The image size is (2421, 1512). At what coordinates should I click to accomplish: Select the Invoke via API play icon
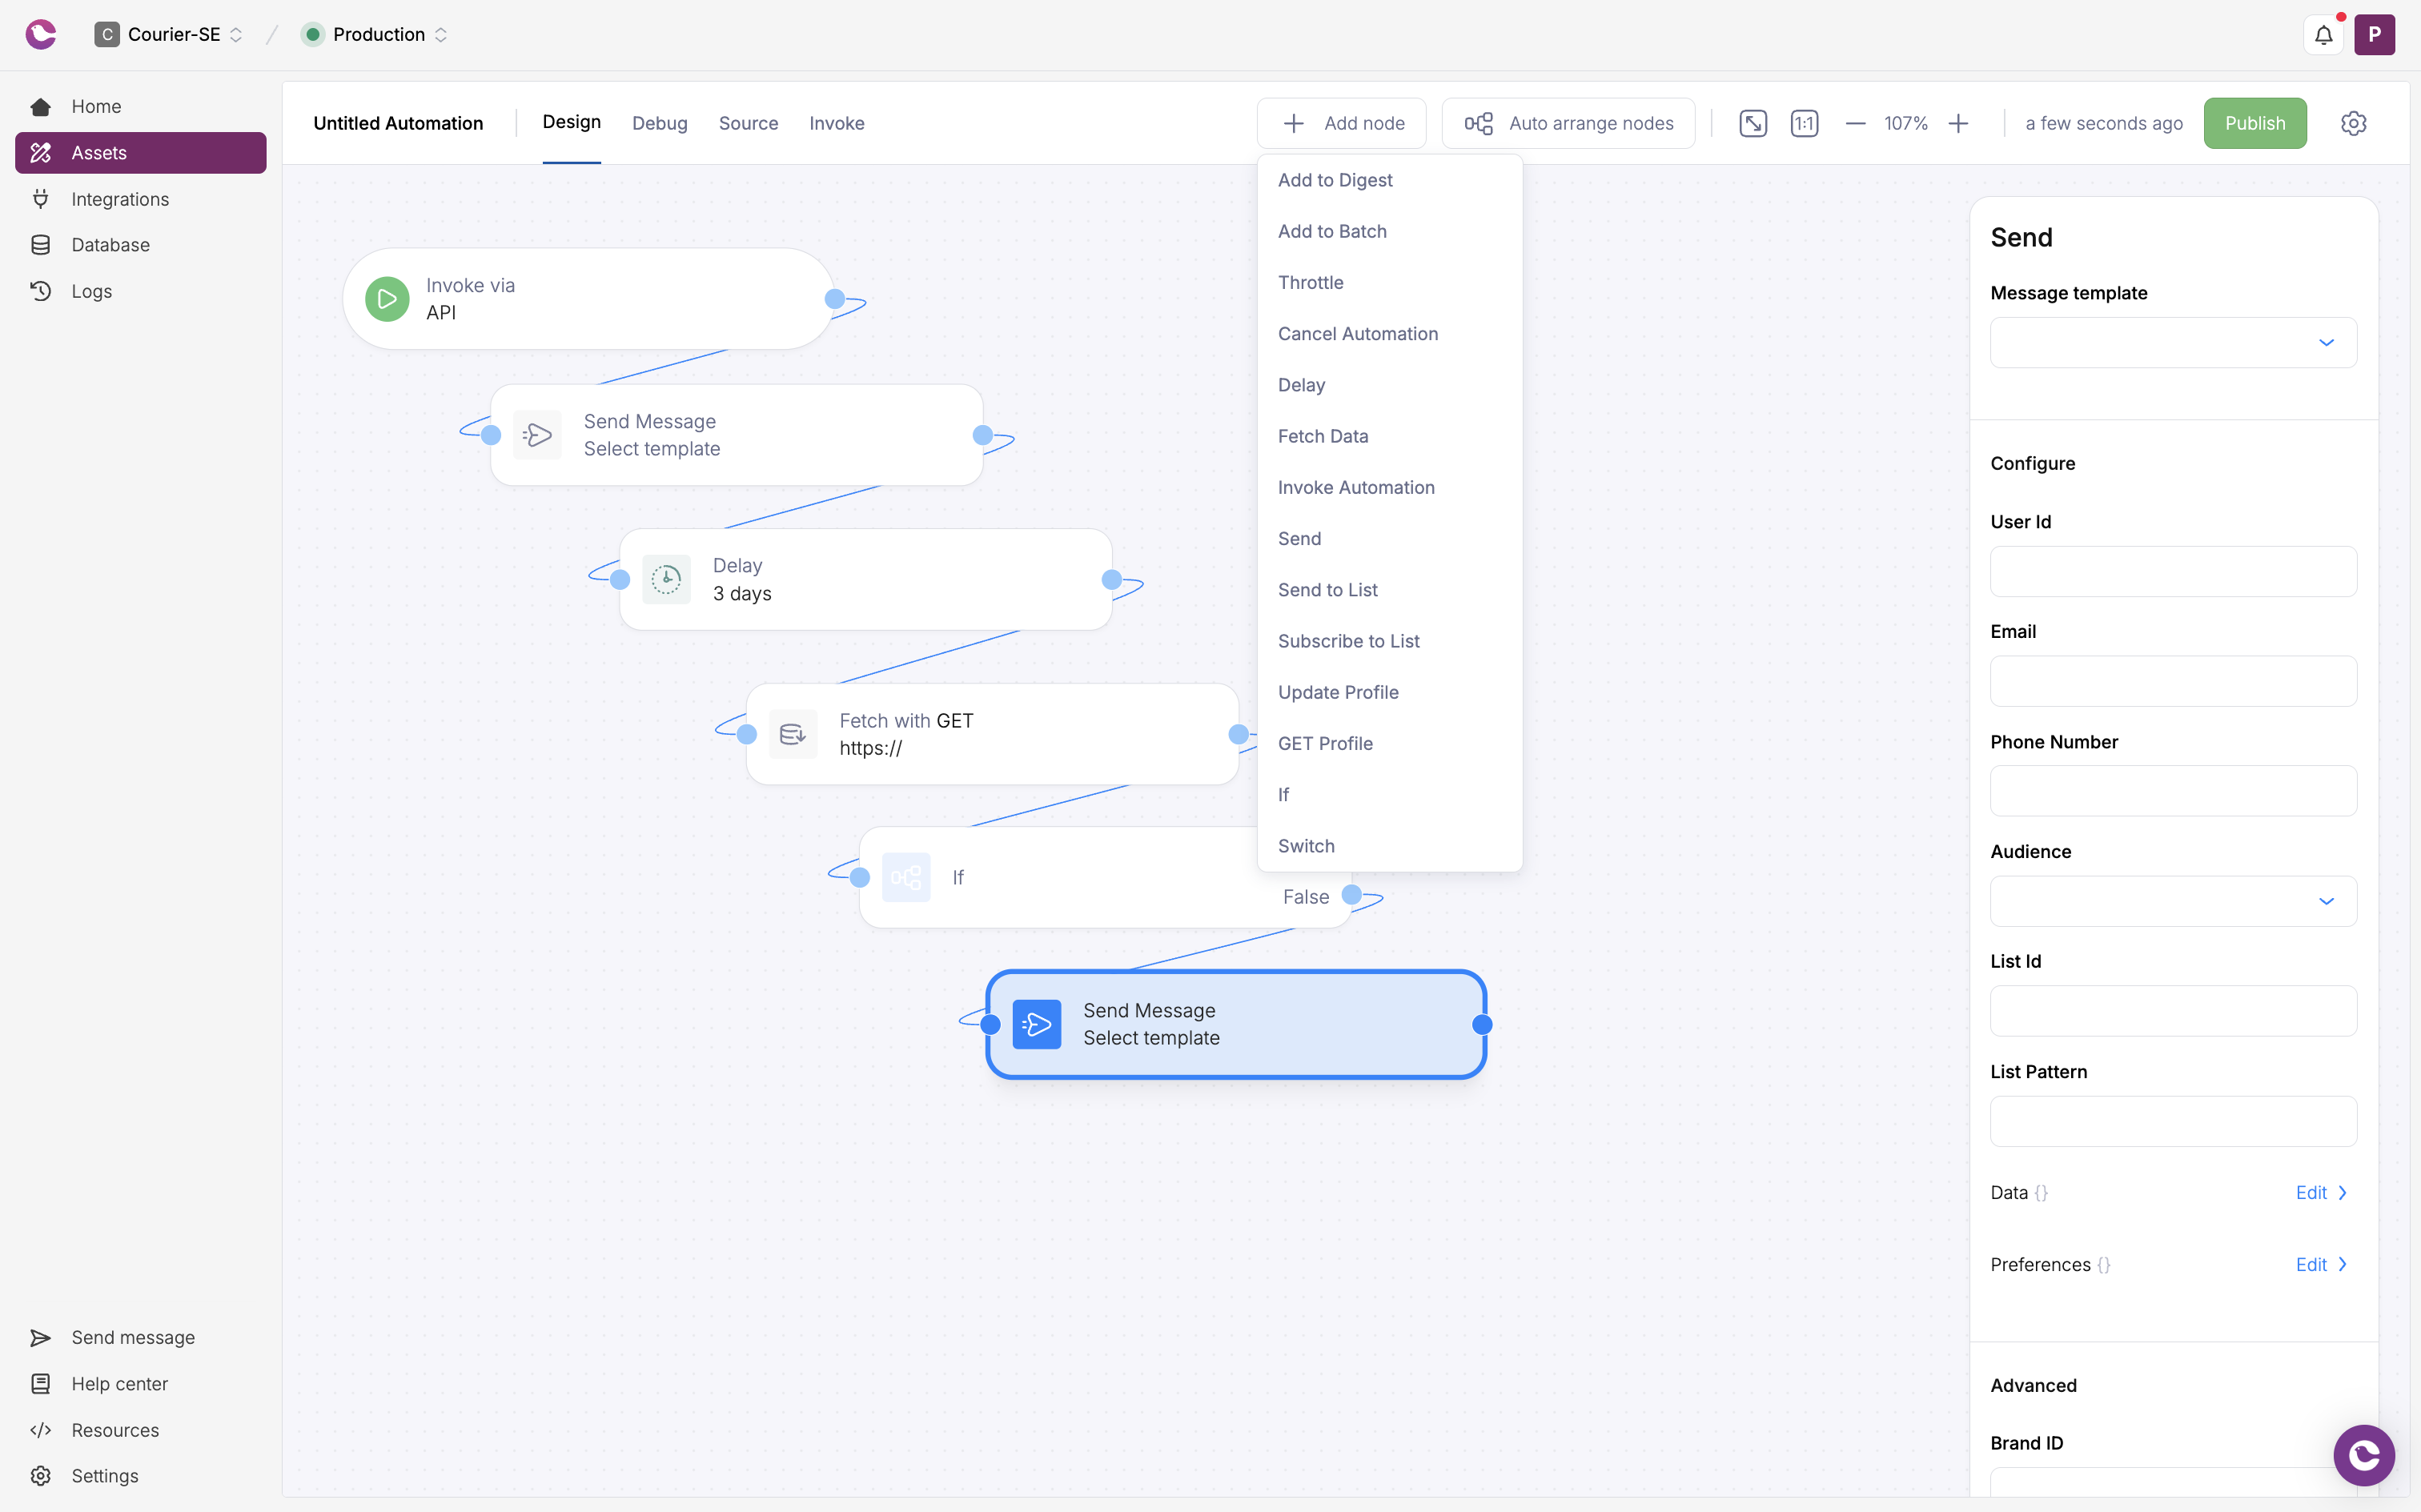tap(387, 298)
